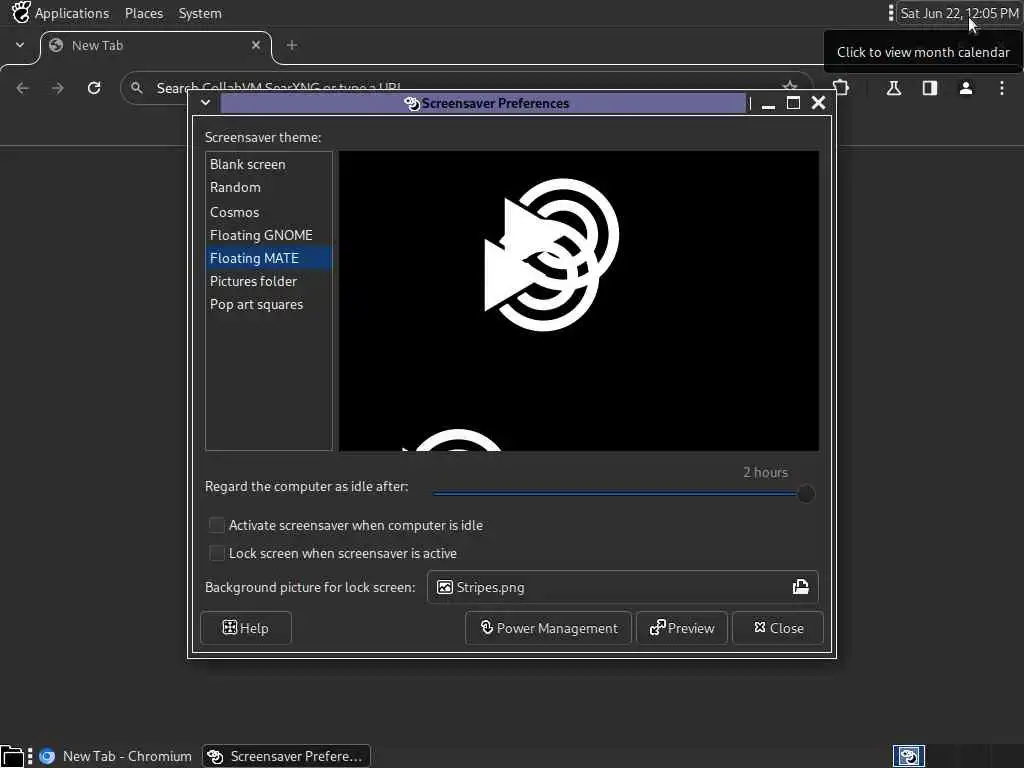Select the Random screensaver theme
The height and width of the screenshot is (768, 1024).
268,187
